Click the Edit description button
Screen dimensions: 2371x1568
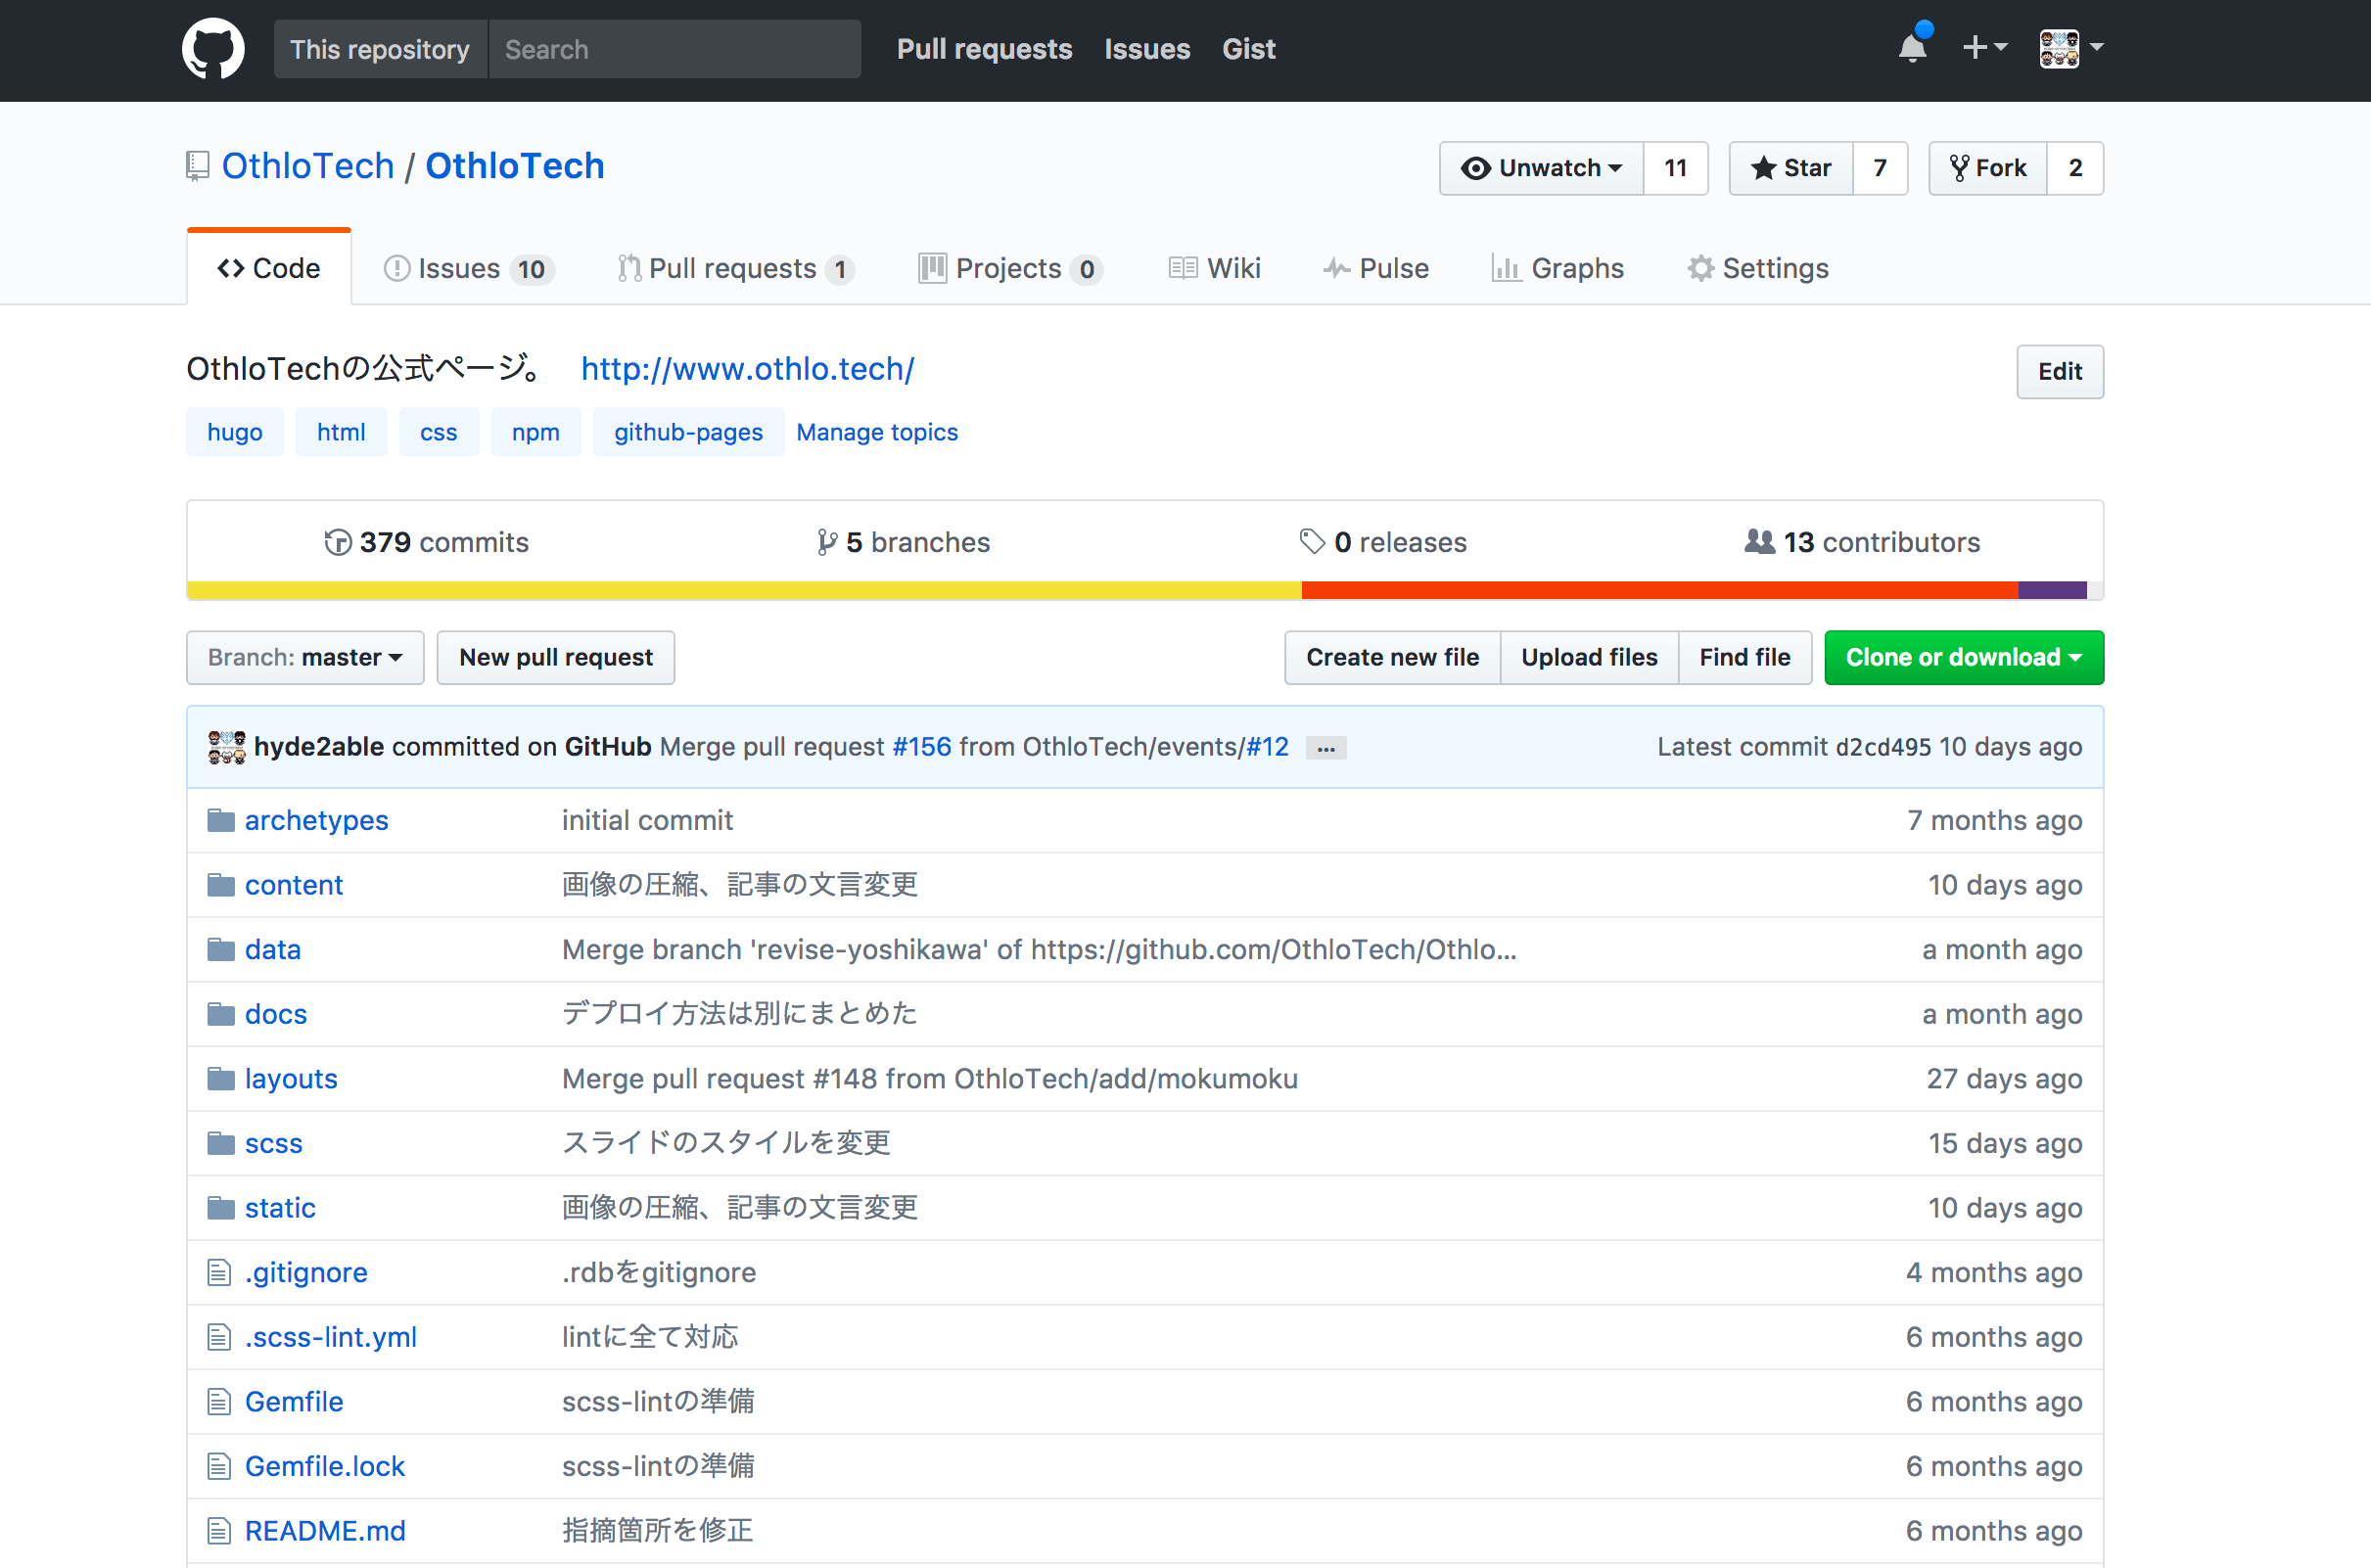coord(2060,371)
